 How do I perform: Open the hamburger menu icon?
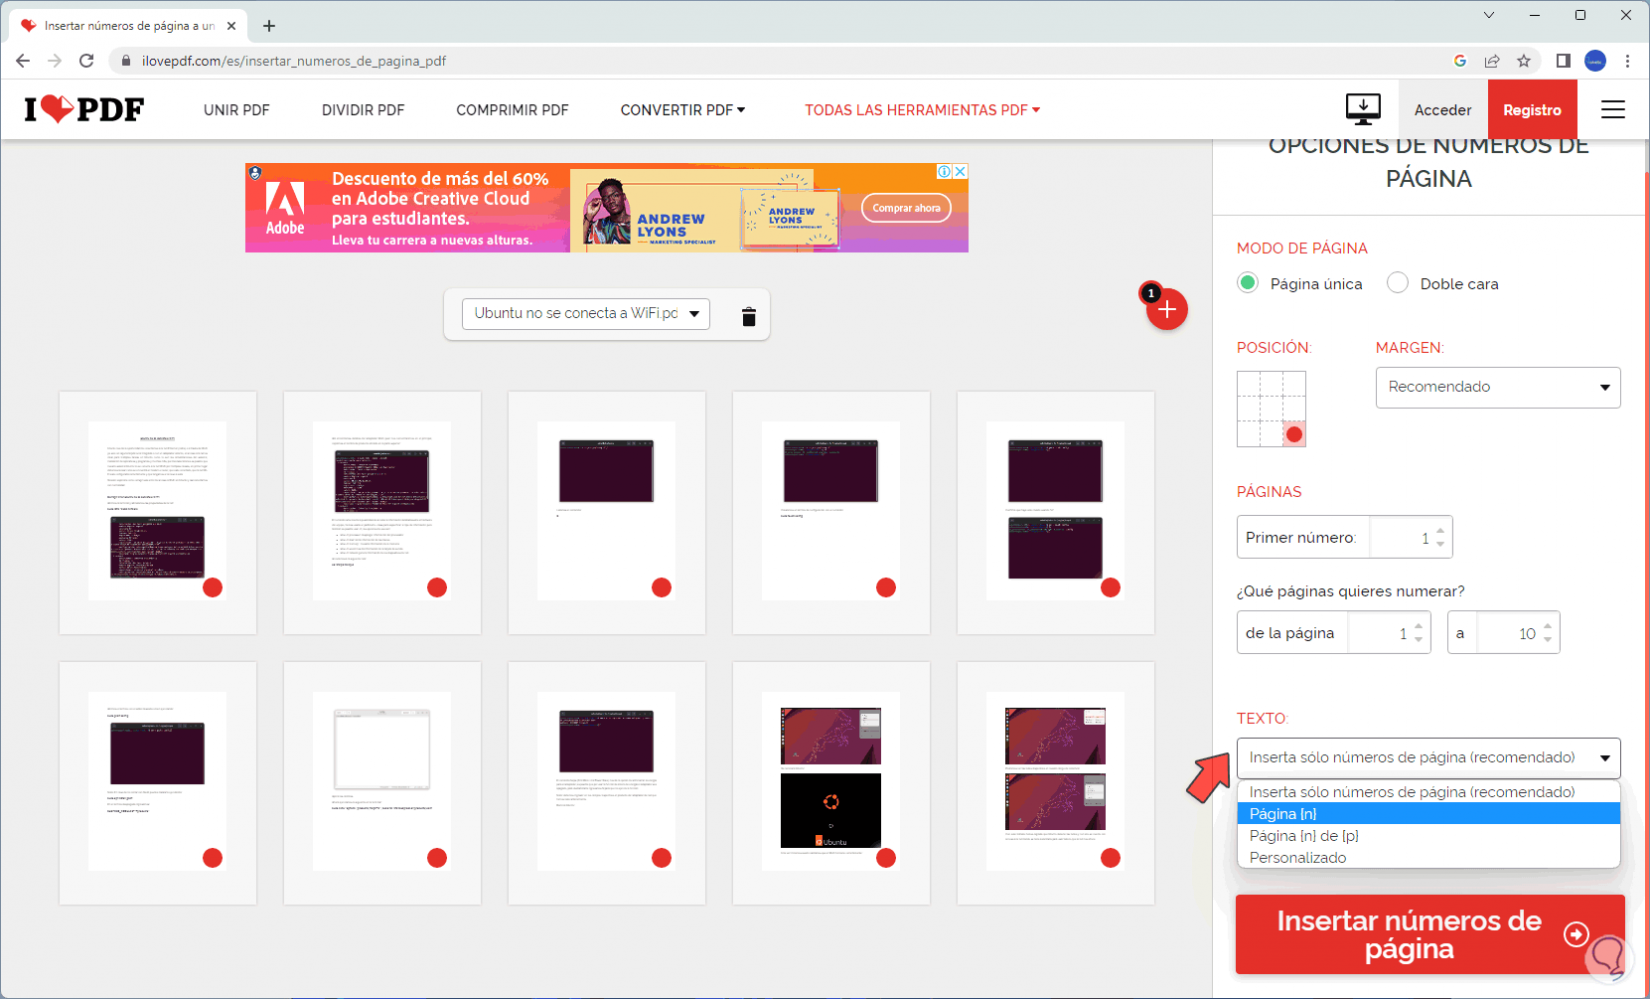click(x=1612, y=109)
